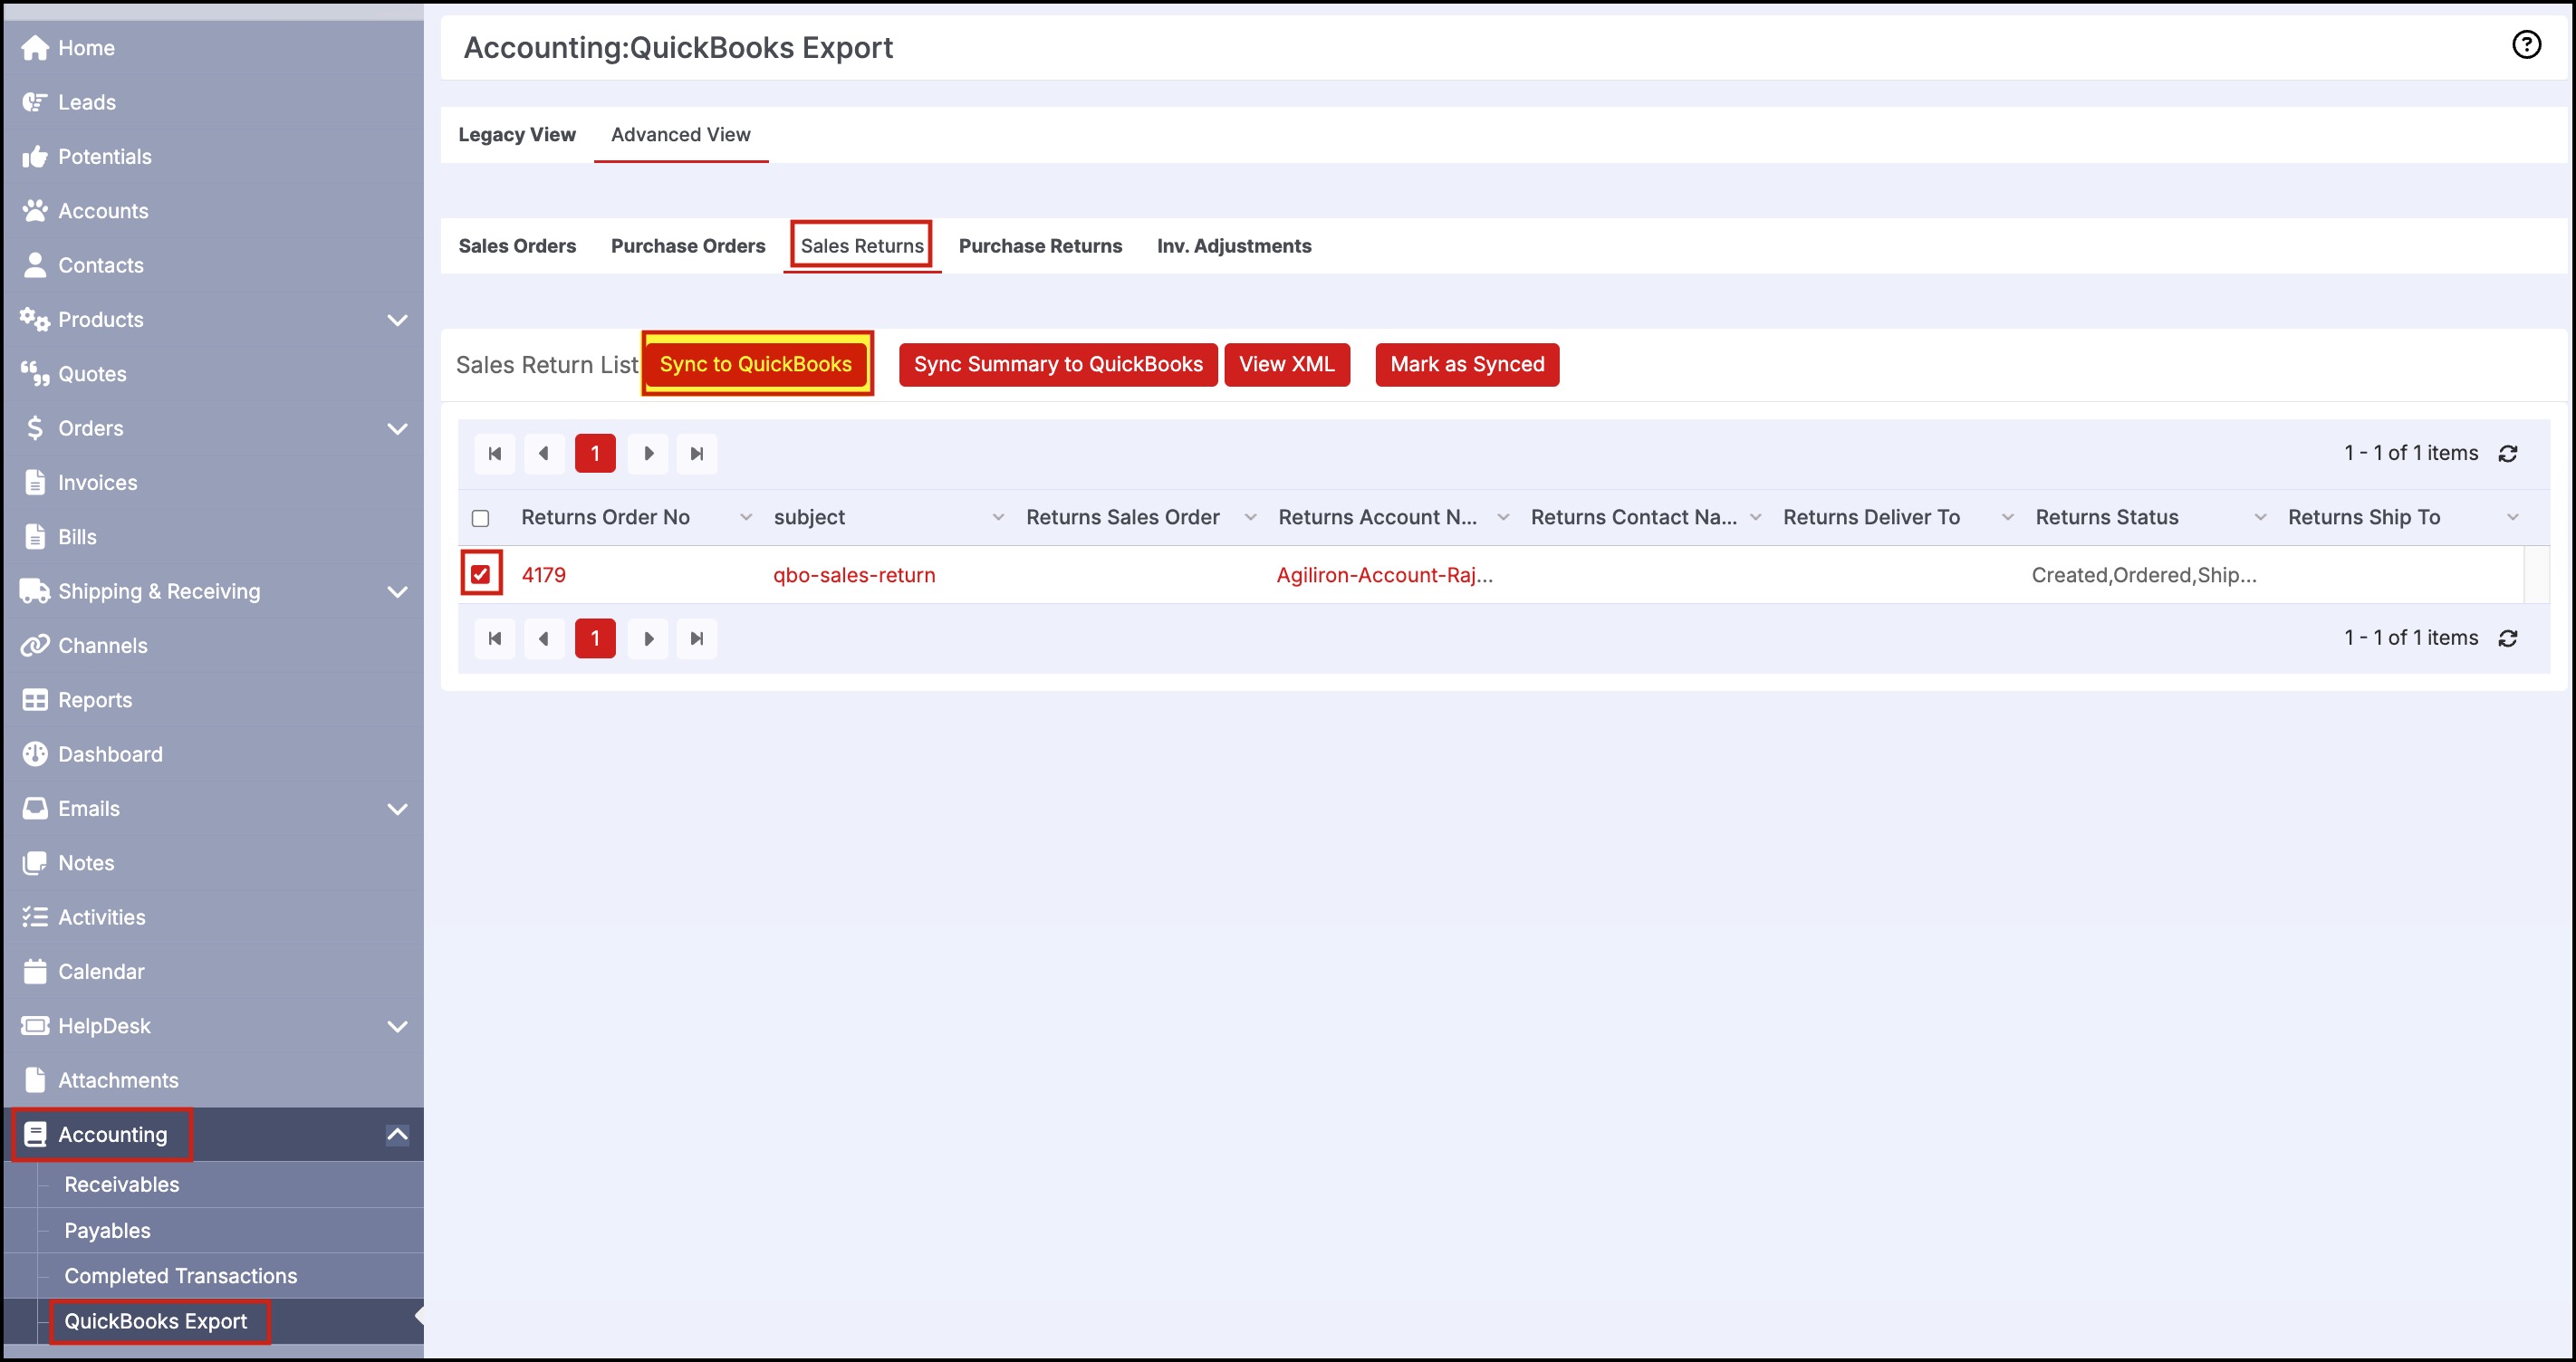Open the qbo-sales-return subject link

pos(854,576)
